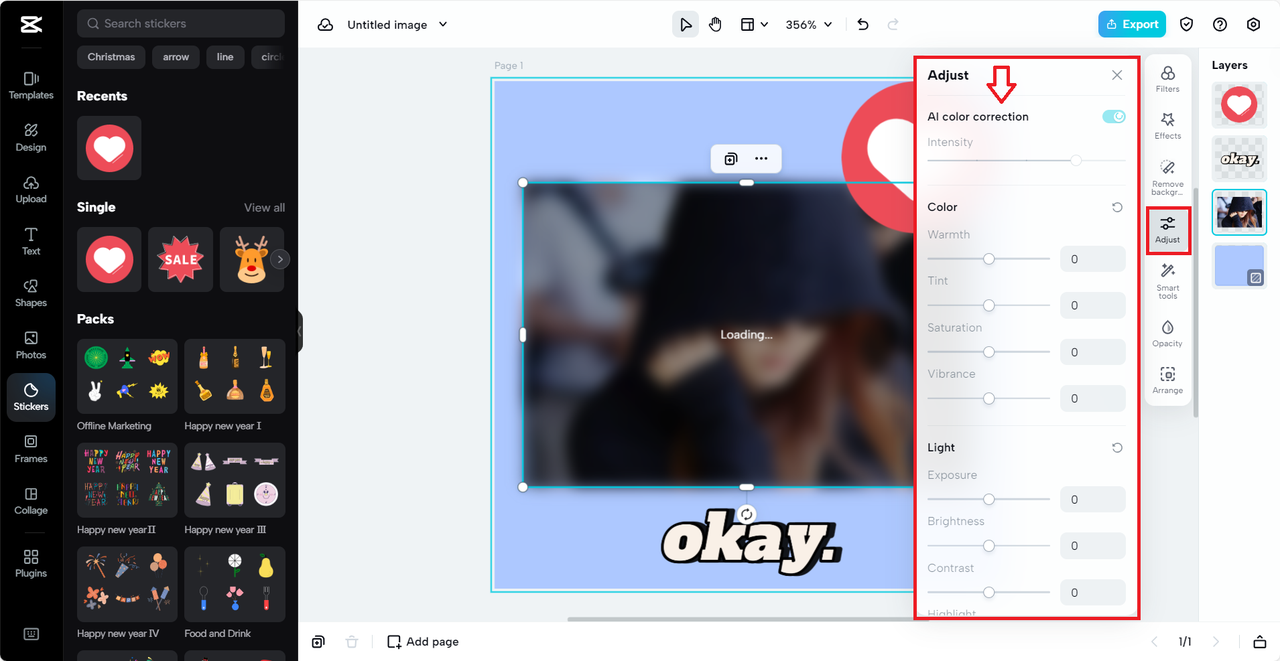Open more options on floating toolbar
This screenshot has height=661, width=1280.
(x=761, y=159)
